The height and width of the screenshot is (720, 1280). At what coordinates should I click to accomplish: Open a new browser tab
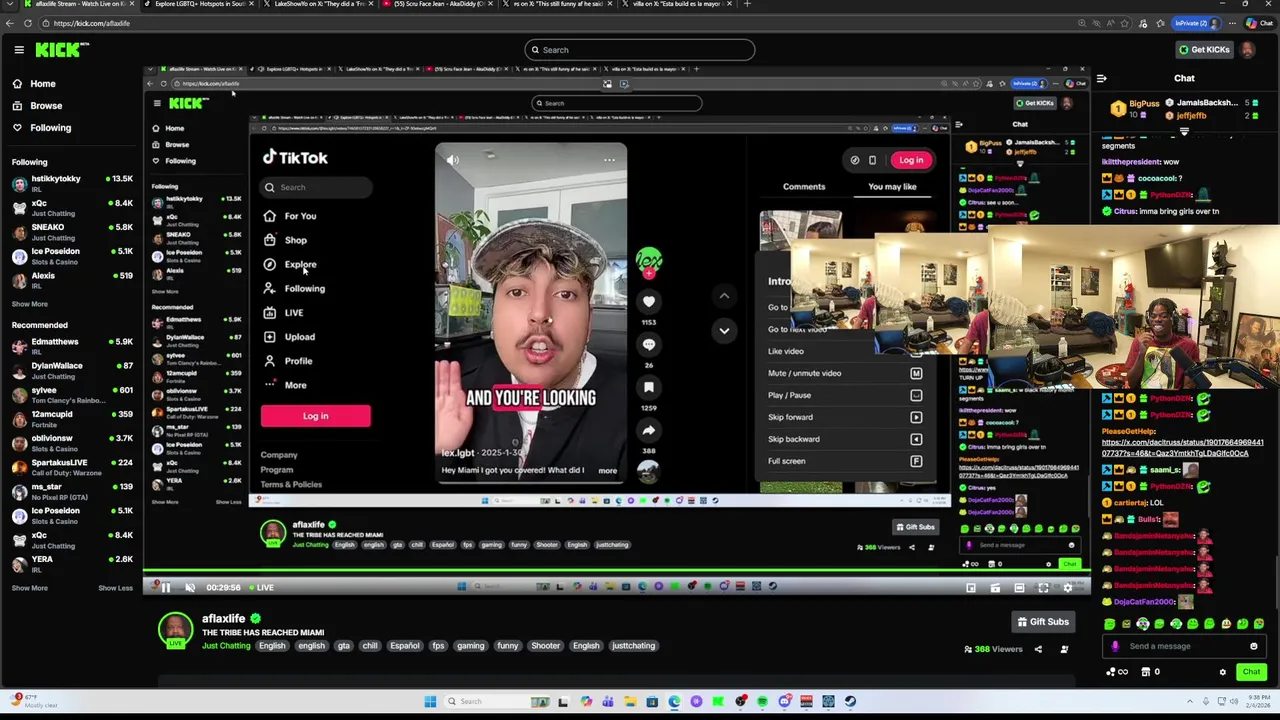746,4
